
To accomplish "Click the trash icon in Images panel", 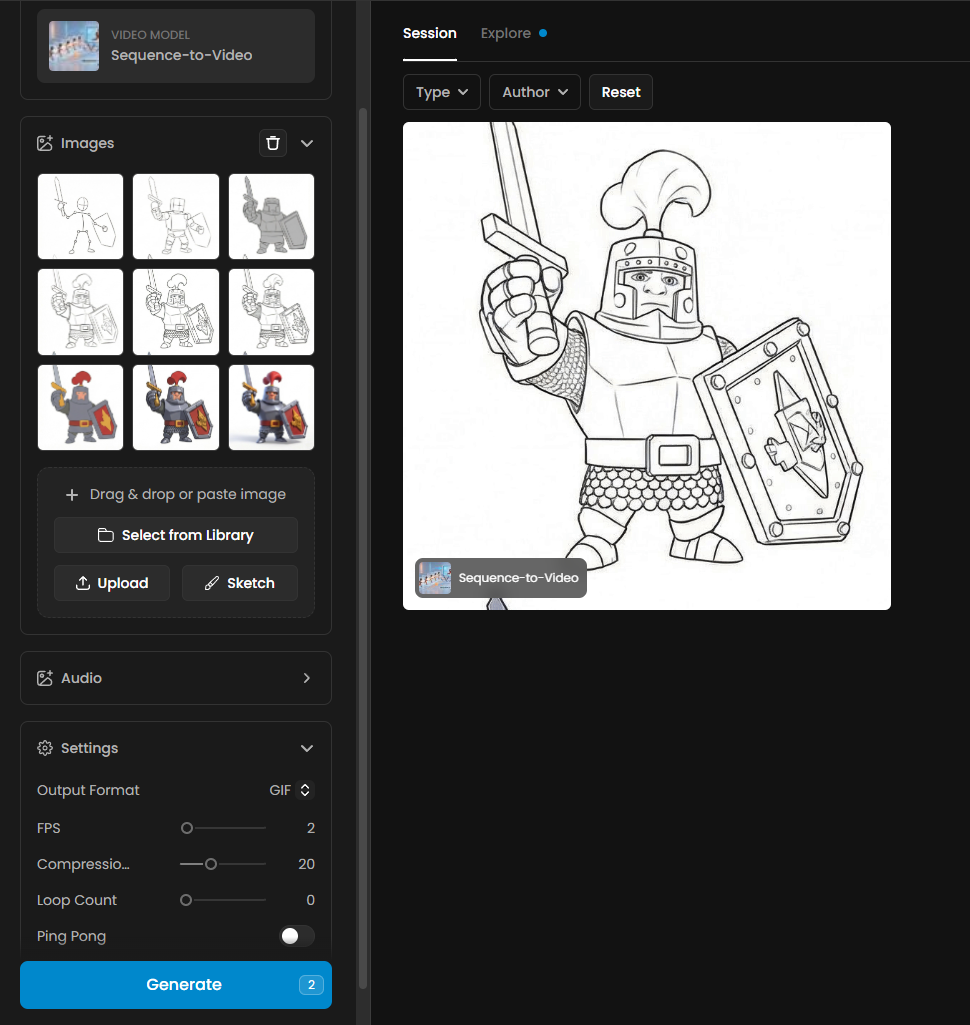I will pos(272,143).
